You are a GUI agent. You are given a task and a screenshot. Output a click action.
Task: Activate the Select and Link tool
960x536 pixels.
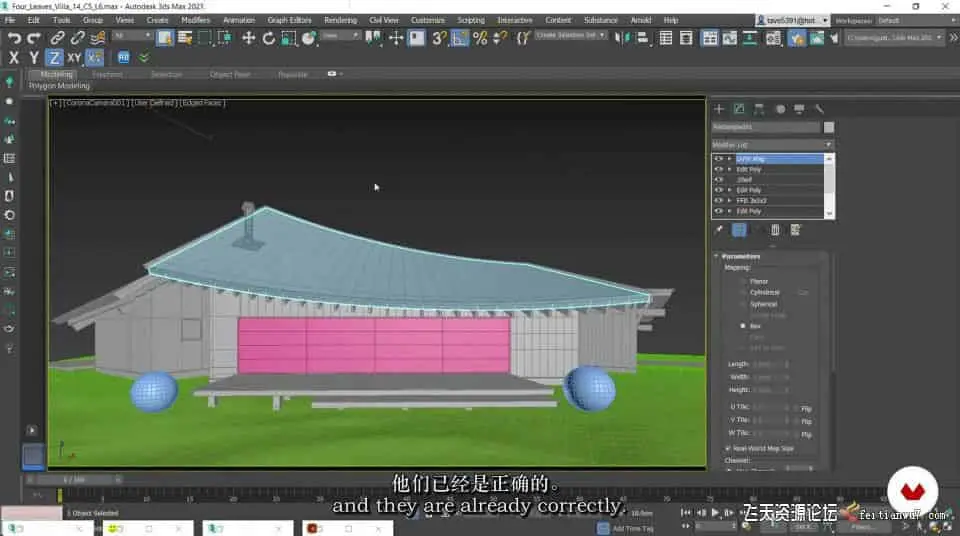pos(57,38)
